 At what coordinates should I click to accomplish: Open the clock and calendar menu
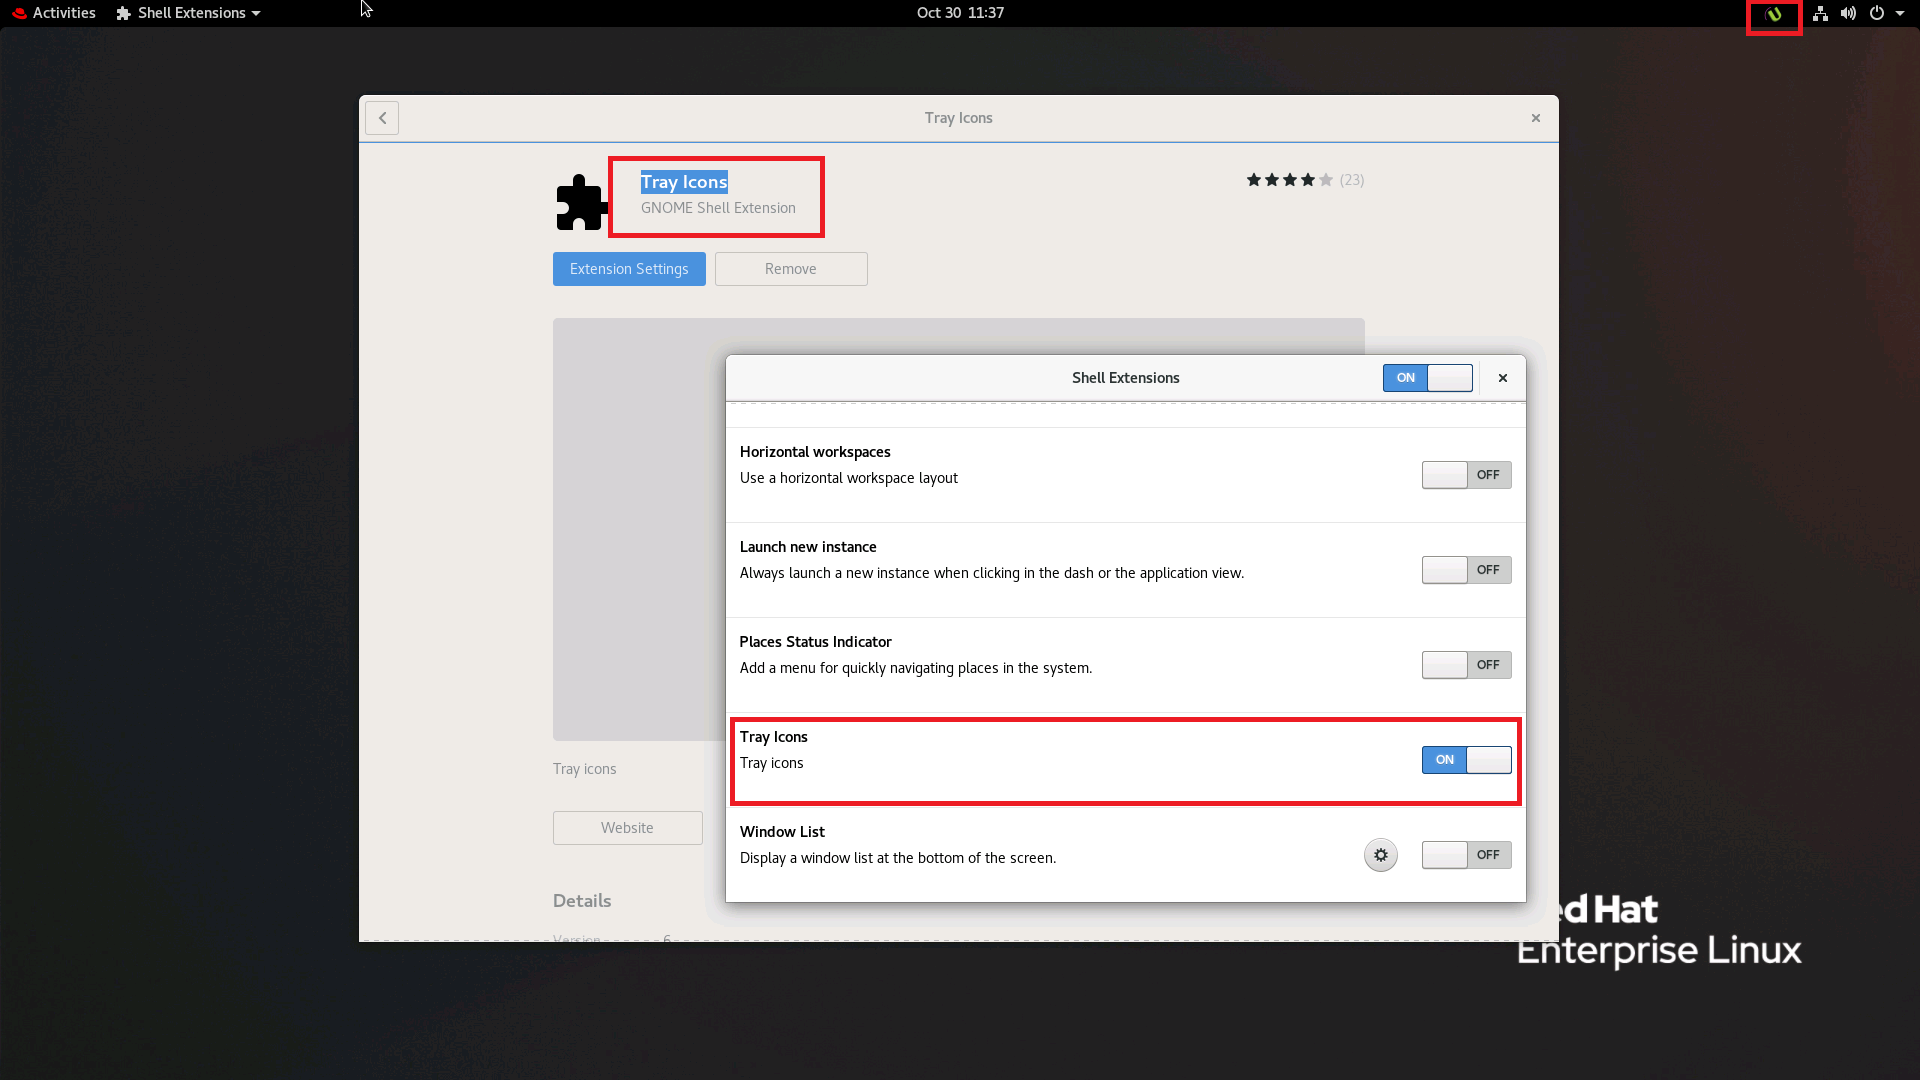pos(960,13)
